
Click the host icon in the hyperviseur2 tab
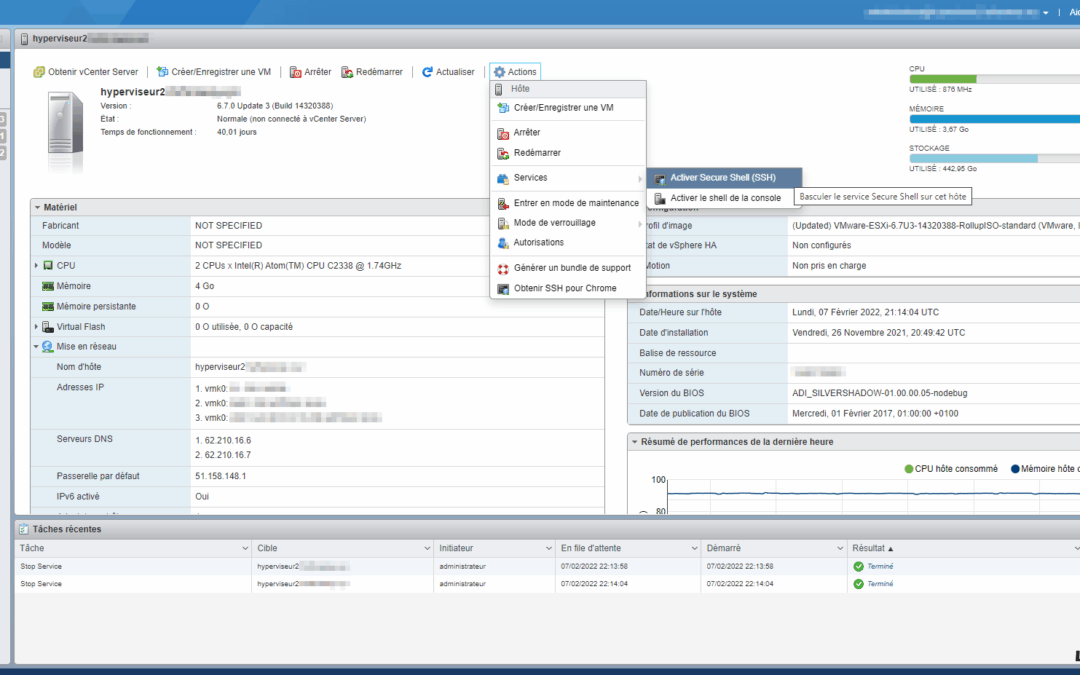pos(25,39)
